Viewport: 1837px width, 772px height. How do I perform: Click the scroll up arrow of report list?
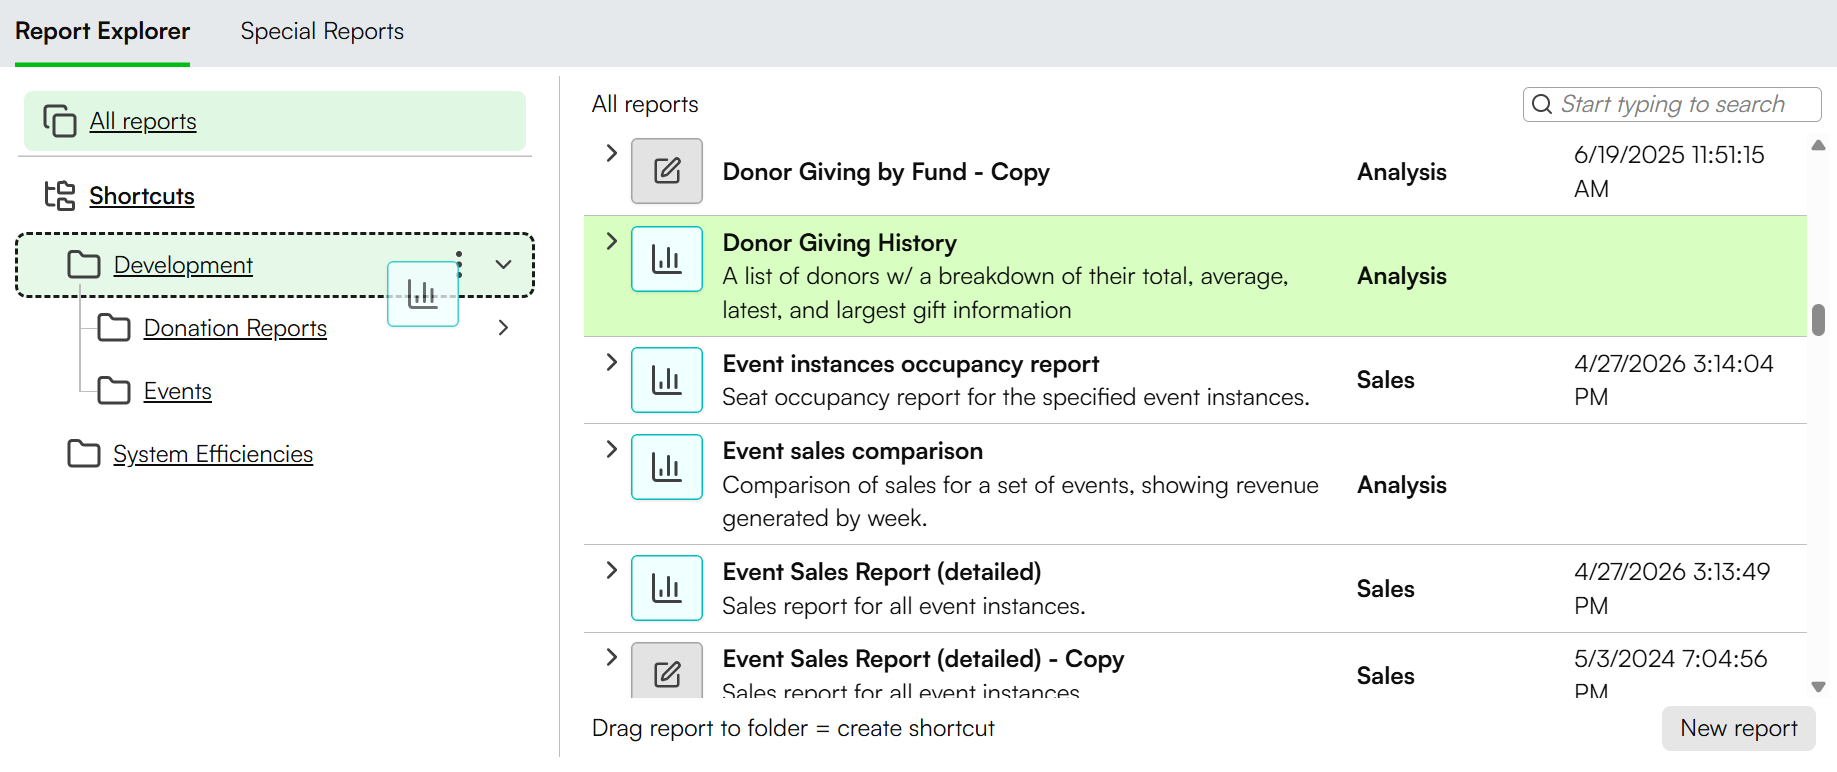1819,146
